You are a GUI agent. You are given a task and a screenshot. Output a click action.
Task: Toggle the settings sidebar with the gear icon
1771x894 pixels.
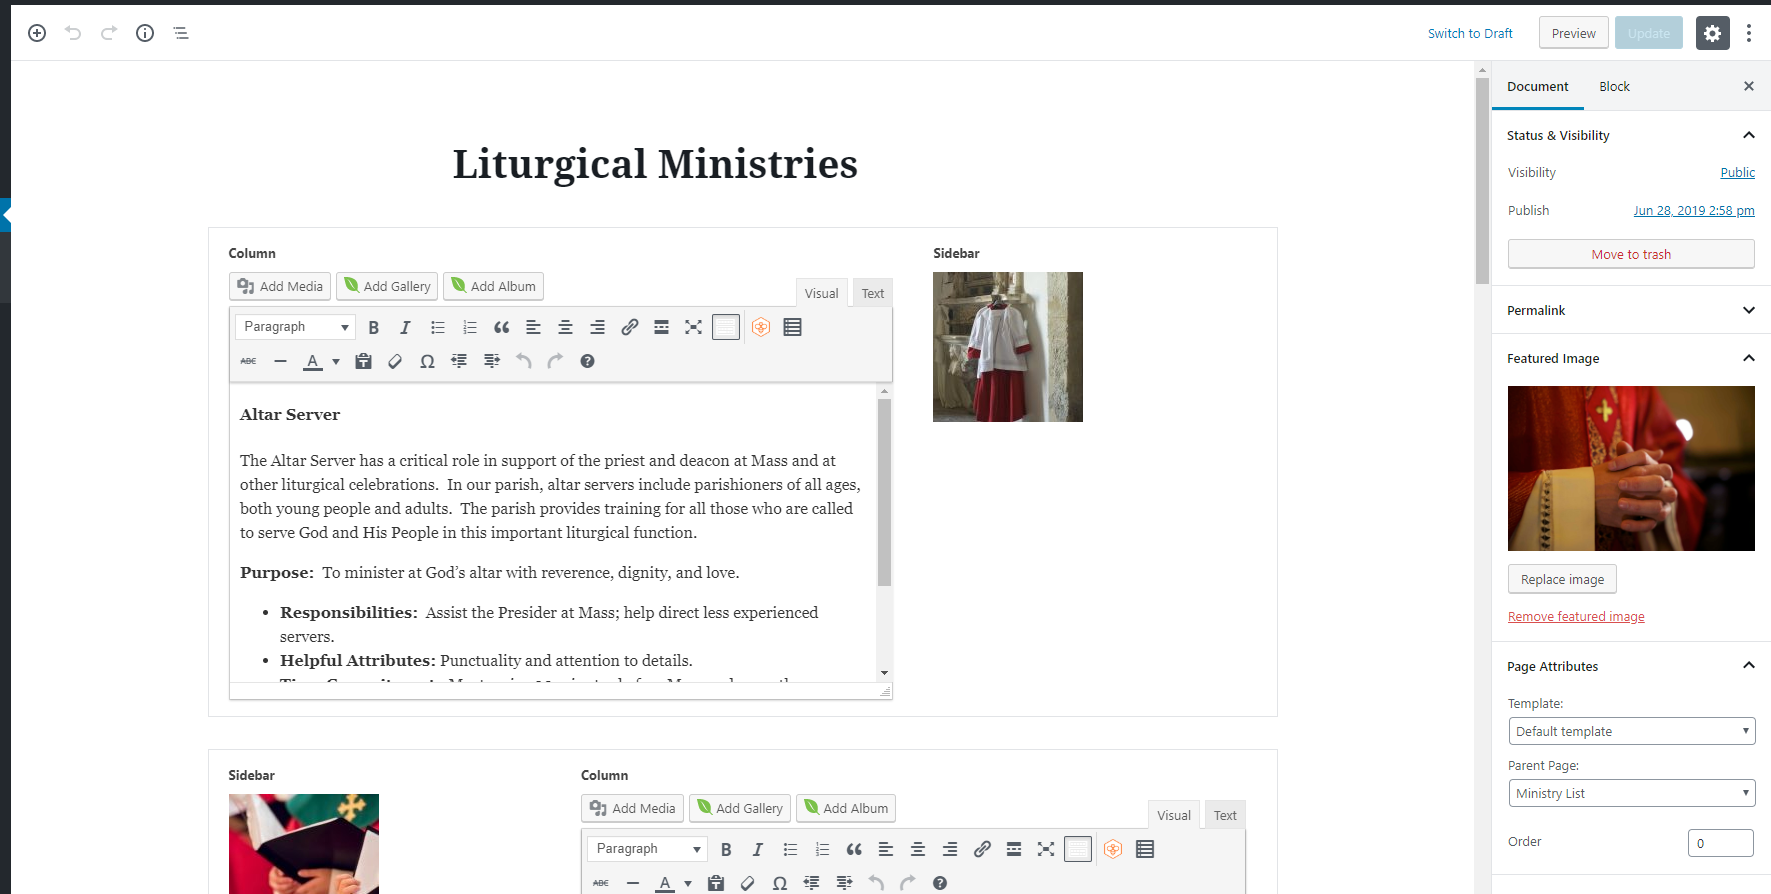[x=1712, y=33]
